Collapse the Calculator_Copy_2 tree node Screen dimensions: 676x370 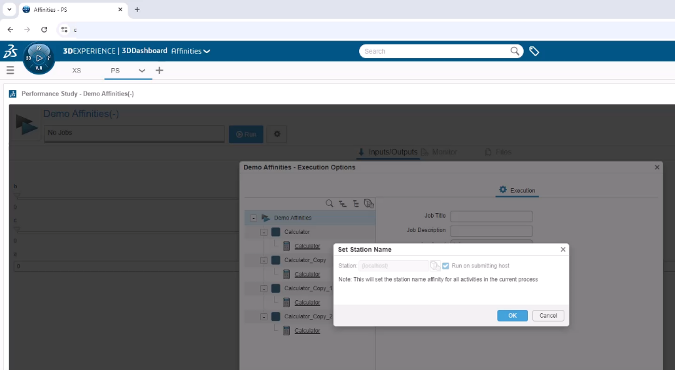coord(264,317)
